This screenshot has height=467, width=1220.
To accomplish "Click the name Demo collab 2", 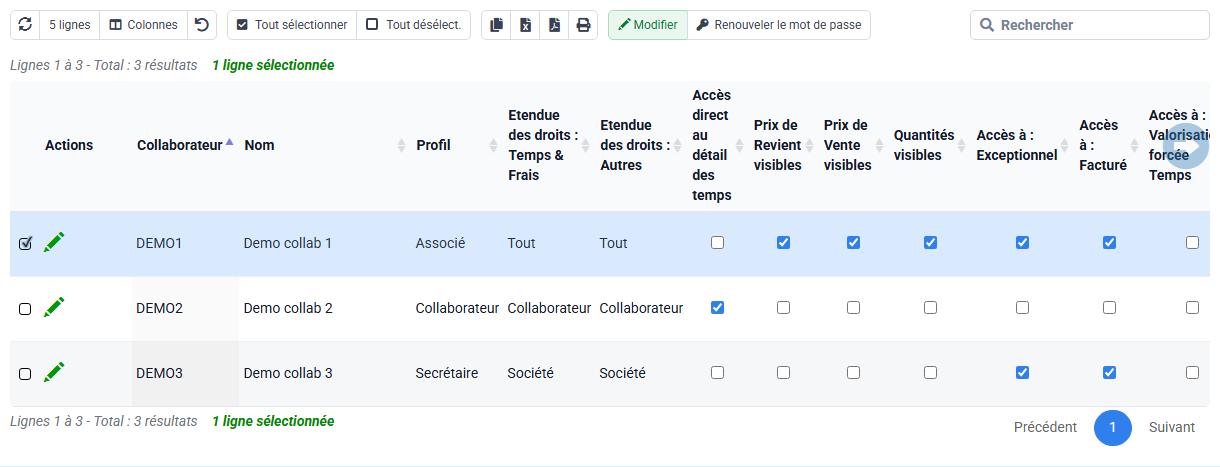I will coord(288,308).
